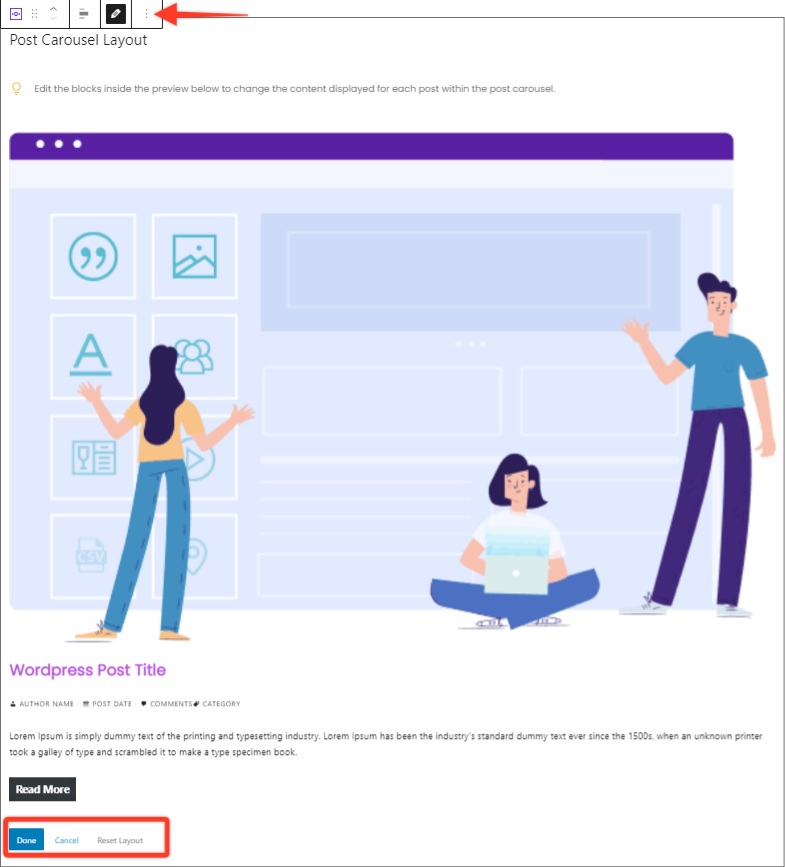Viewport: 785px width, 867px height.
Task: Click the Read More button
Action: pyautogui.click(x=43, y=789)
